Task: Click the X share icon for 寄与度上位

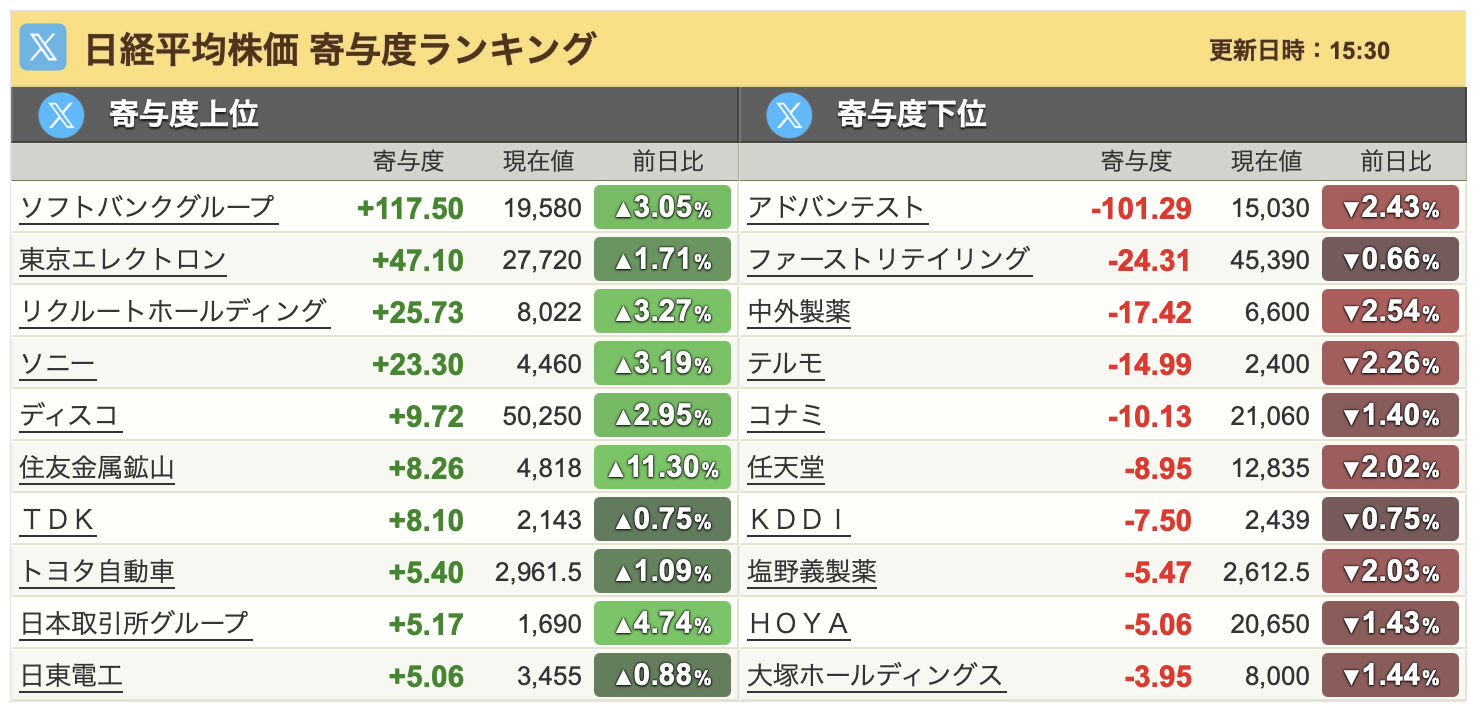Action: click(61, 116)
